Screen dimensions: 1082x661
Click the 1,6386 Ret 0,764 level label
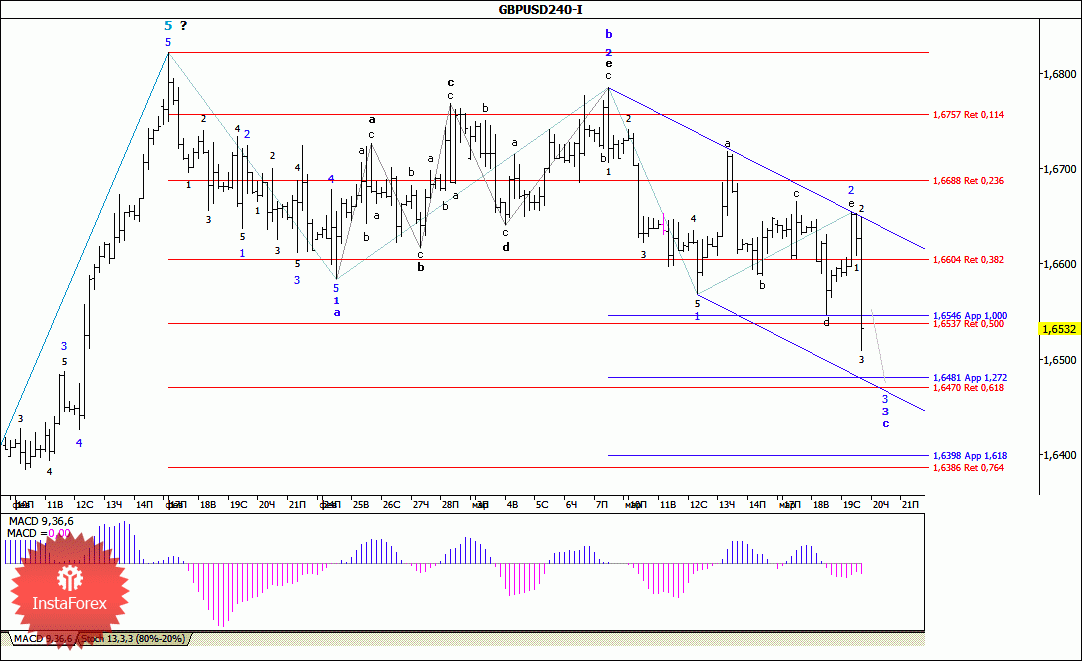(968, 468)
